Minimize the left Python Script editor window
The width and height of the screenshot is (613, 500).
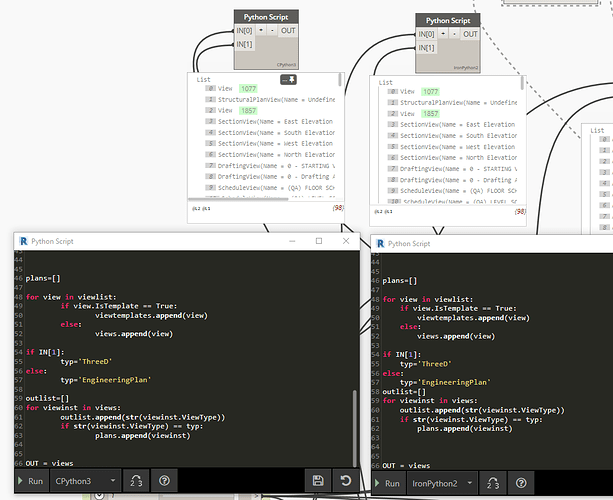292,241
